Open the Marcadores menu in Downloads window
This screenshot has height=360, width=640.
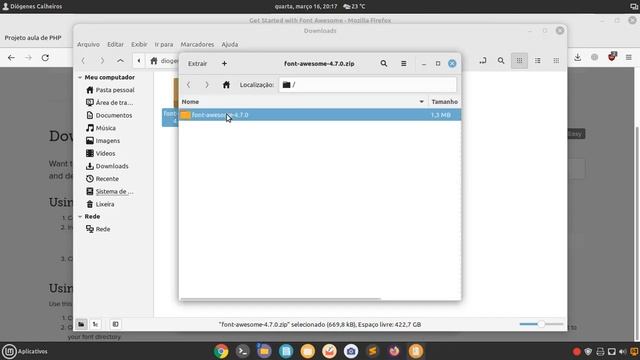coord(197,44)
